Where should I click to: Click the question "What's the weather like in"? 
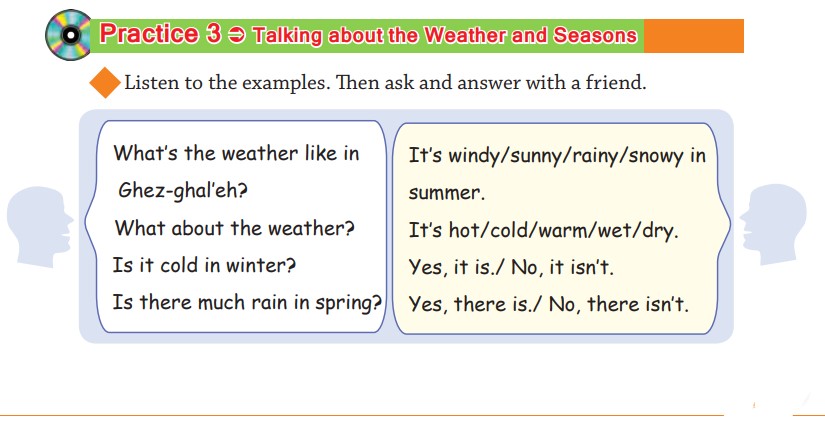(x=236, y=154)
